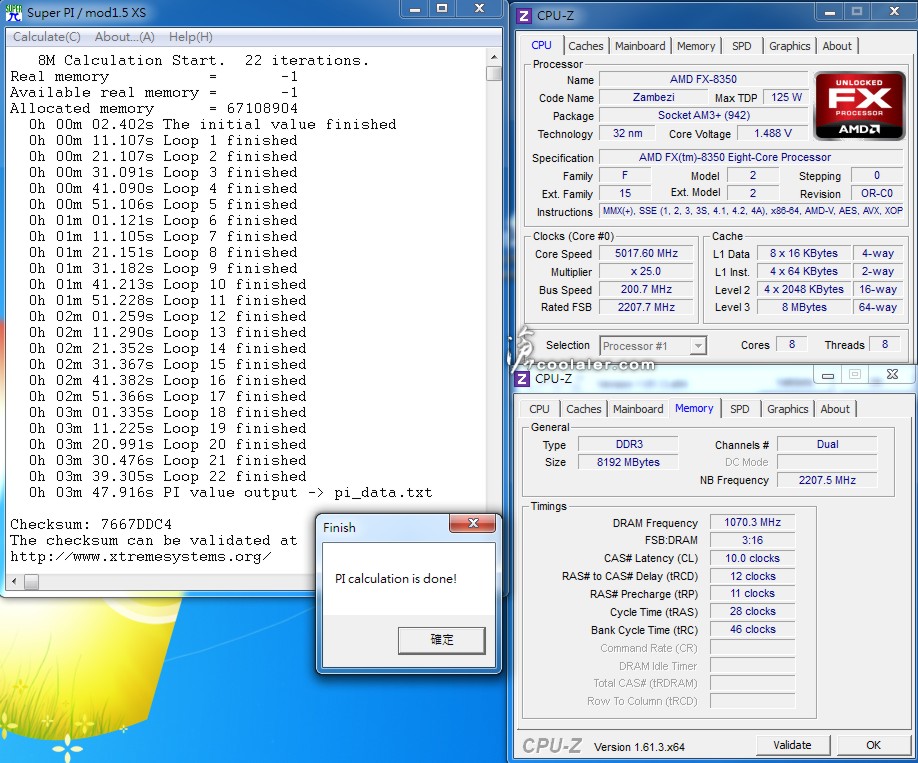Switch to SPD tab in upper CPU-Z window
This screenshot has width=918, height=763.
[741, 46]
